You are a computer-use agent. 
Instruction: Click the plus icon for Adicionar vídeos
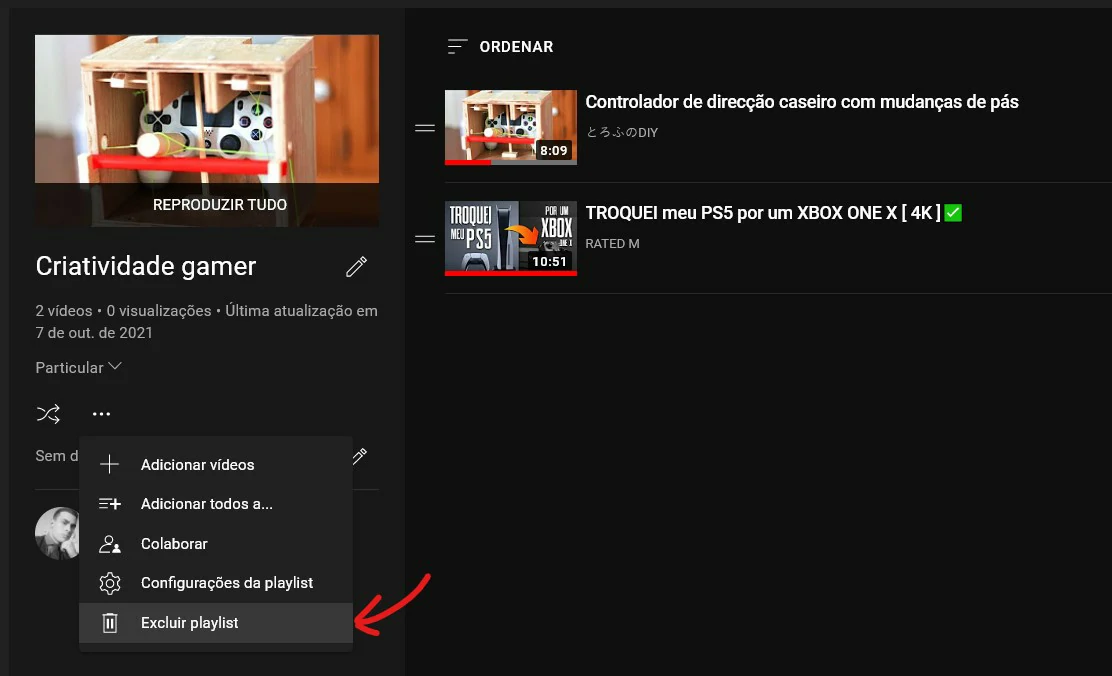(109, 465)
